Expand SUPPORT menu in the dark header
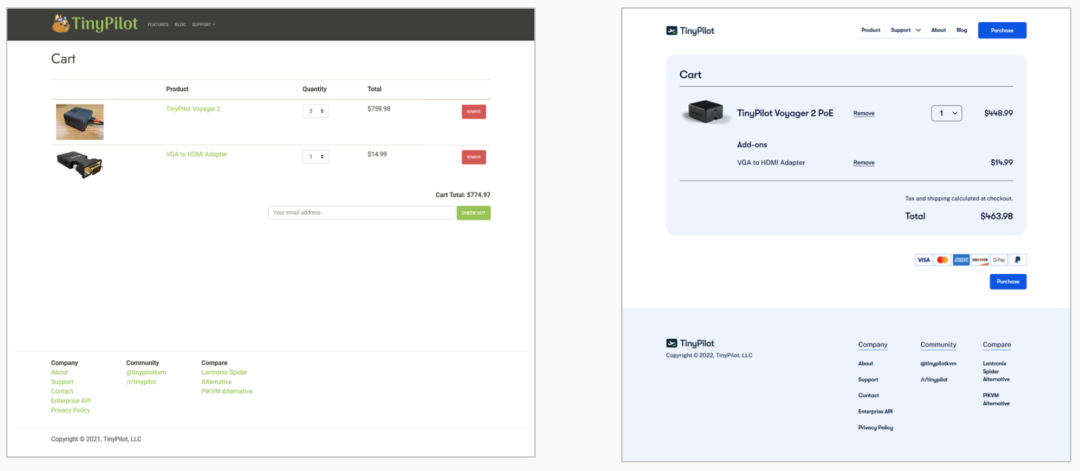Viewport: 1080px width, 471px height. click(x=203, y=24)
